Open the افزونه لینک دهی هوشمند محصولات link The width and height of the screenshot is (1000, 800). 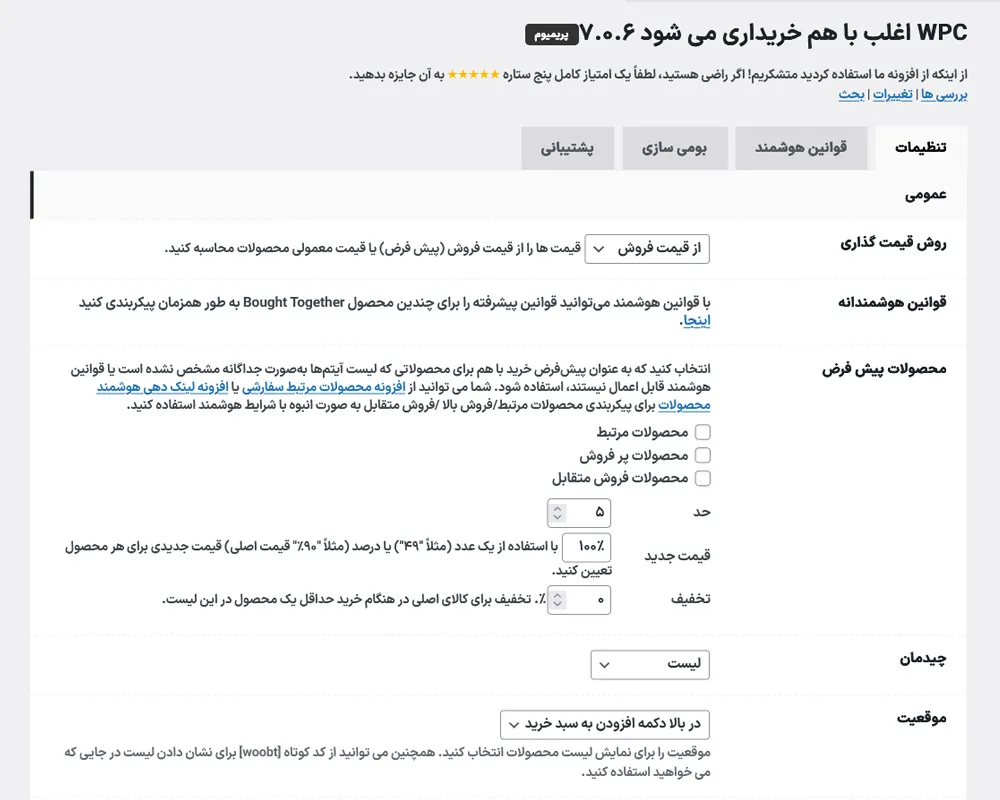click(162, 387)
